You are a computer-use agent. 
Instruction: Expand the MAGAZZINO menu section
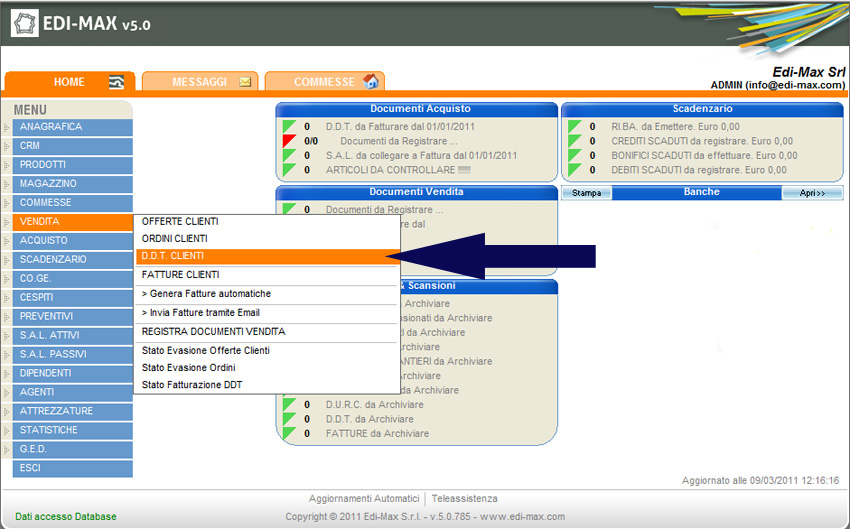(72, 184)
